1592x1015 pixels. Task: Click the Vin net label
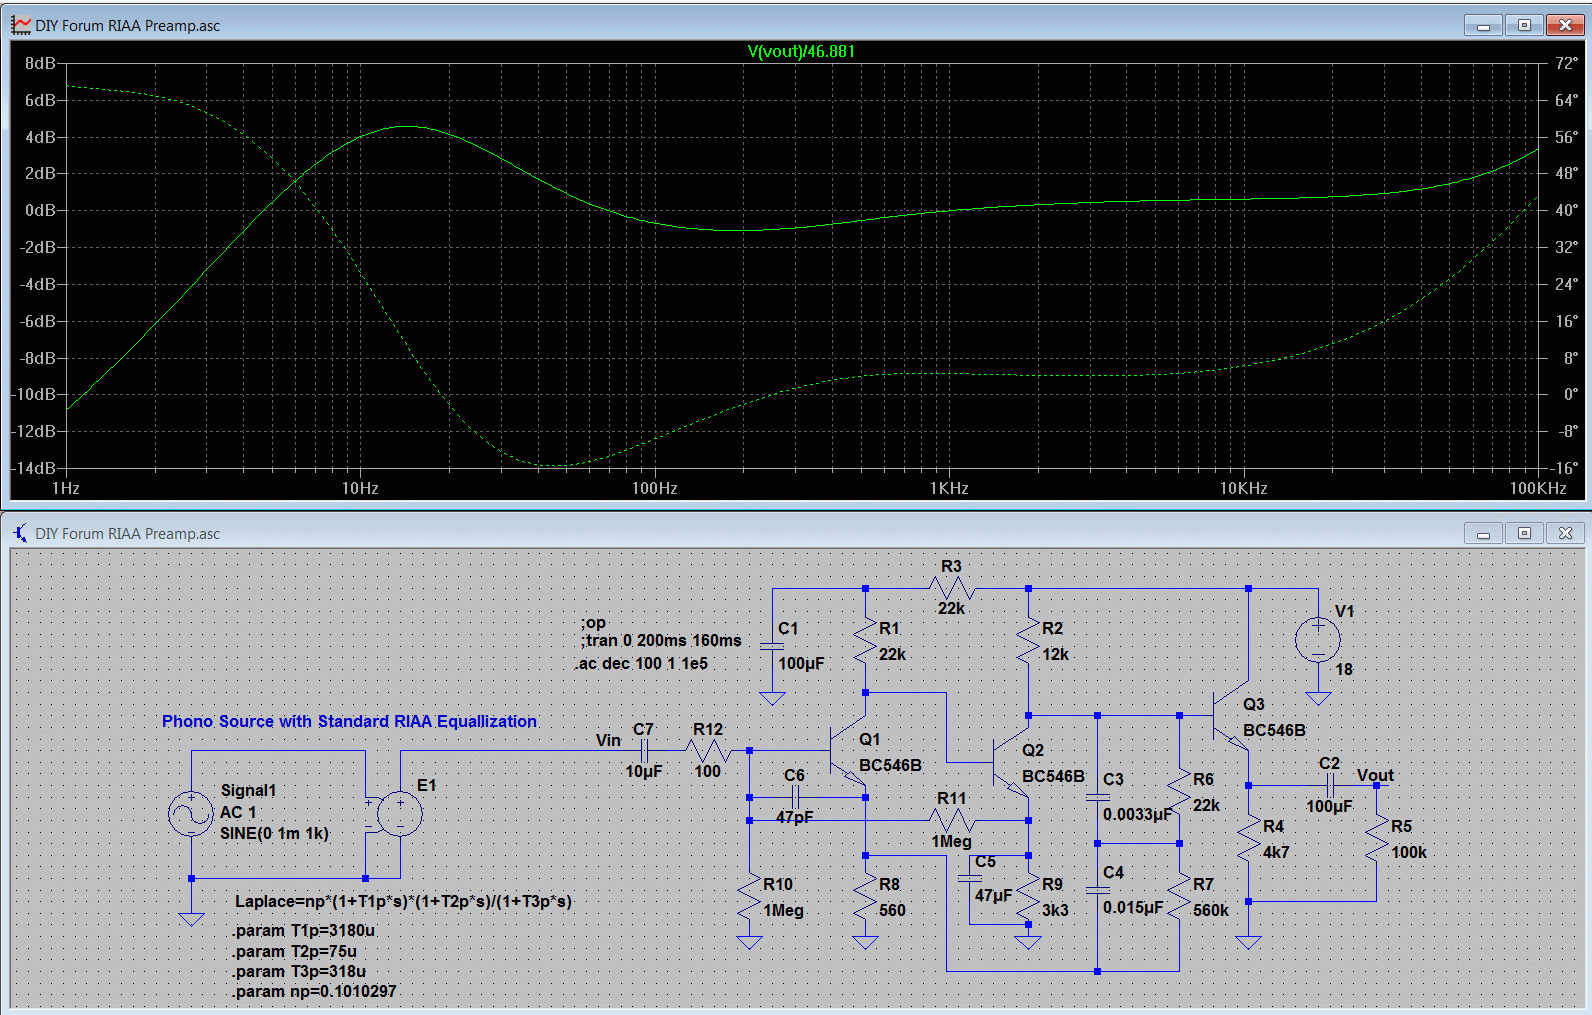tap(608, 740)
